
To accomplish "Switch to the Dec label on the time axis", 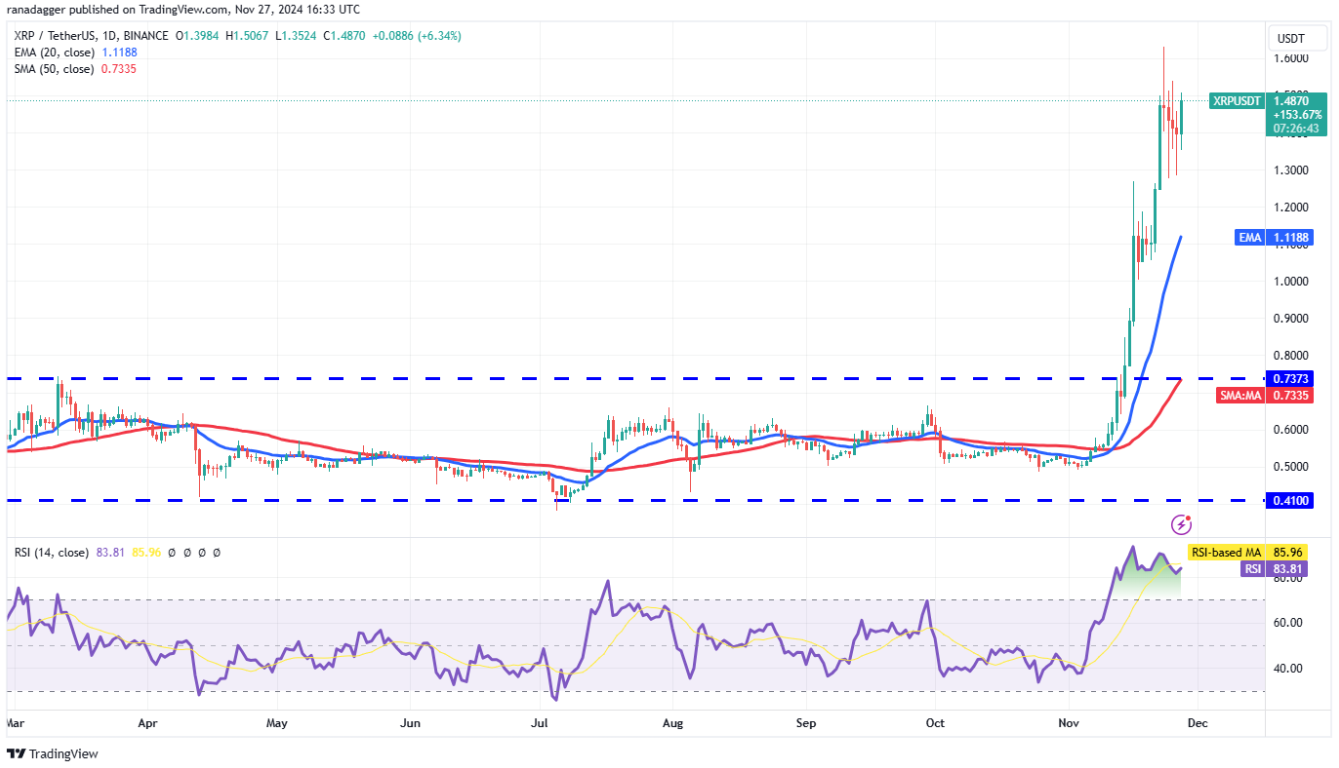I will 1198,722.
